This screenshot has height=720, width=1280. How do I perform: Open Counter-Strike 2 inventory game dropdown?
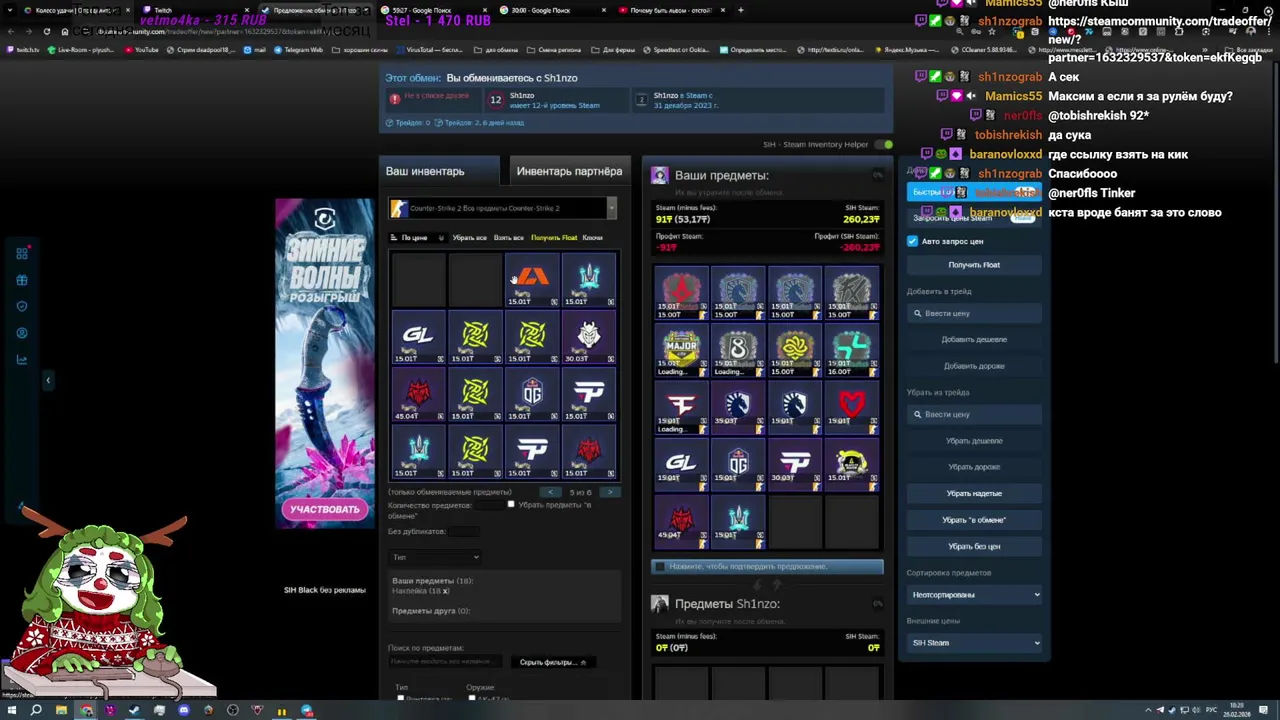pos(503,208)
